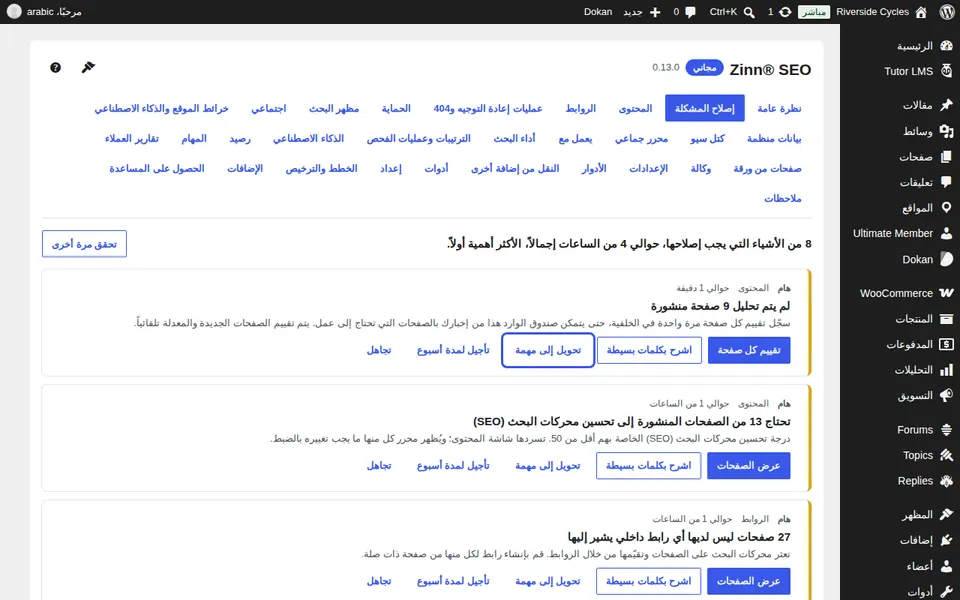Open the Ultimate Member person icon

tap(946, 233)
